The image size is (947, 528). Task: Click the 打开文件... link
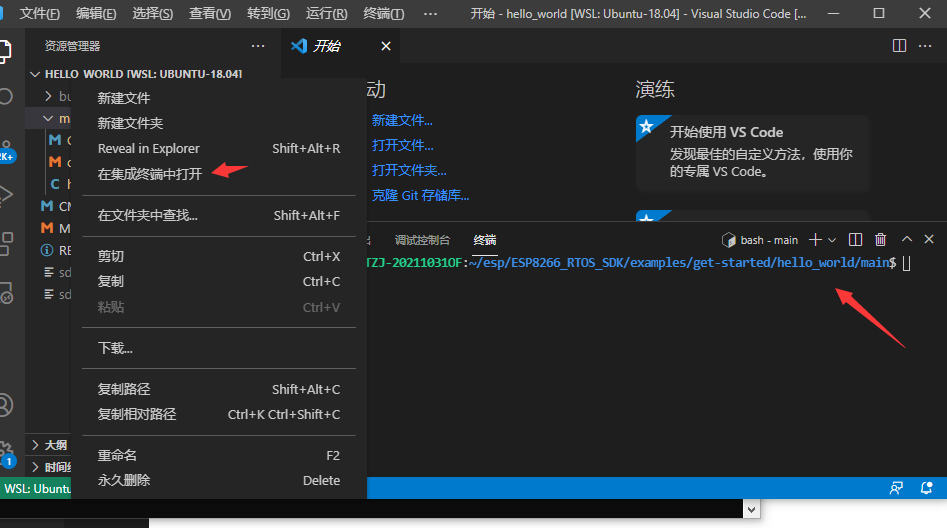click(403, 145)
